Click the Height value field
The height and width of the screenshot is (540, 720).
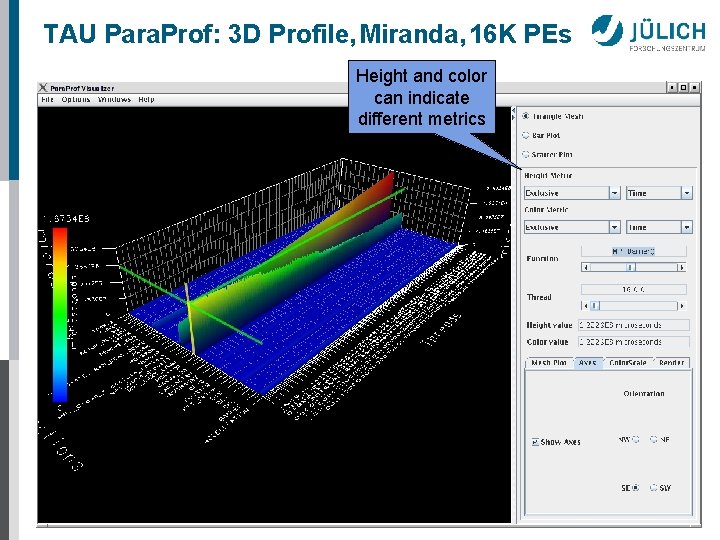point(634,325)
